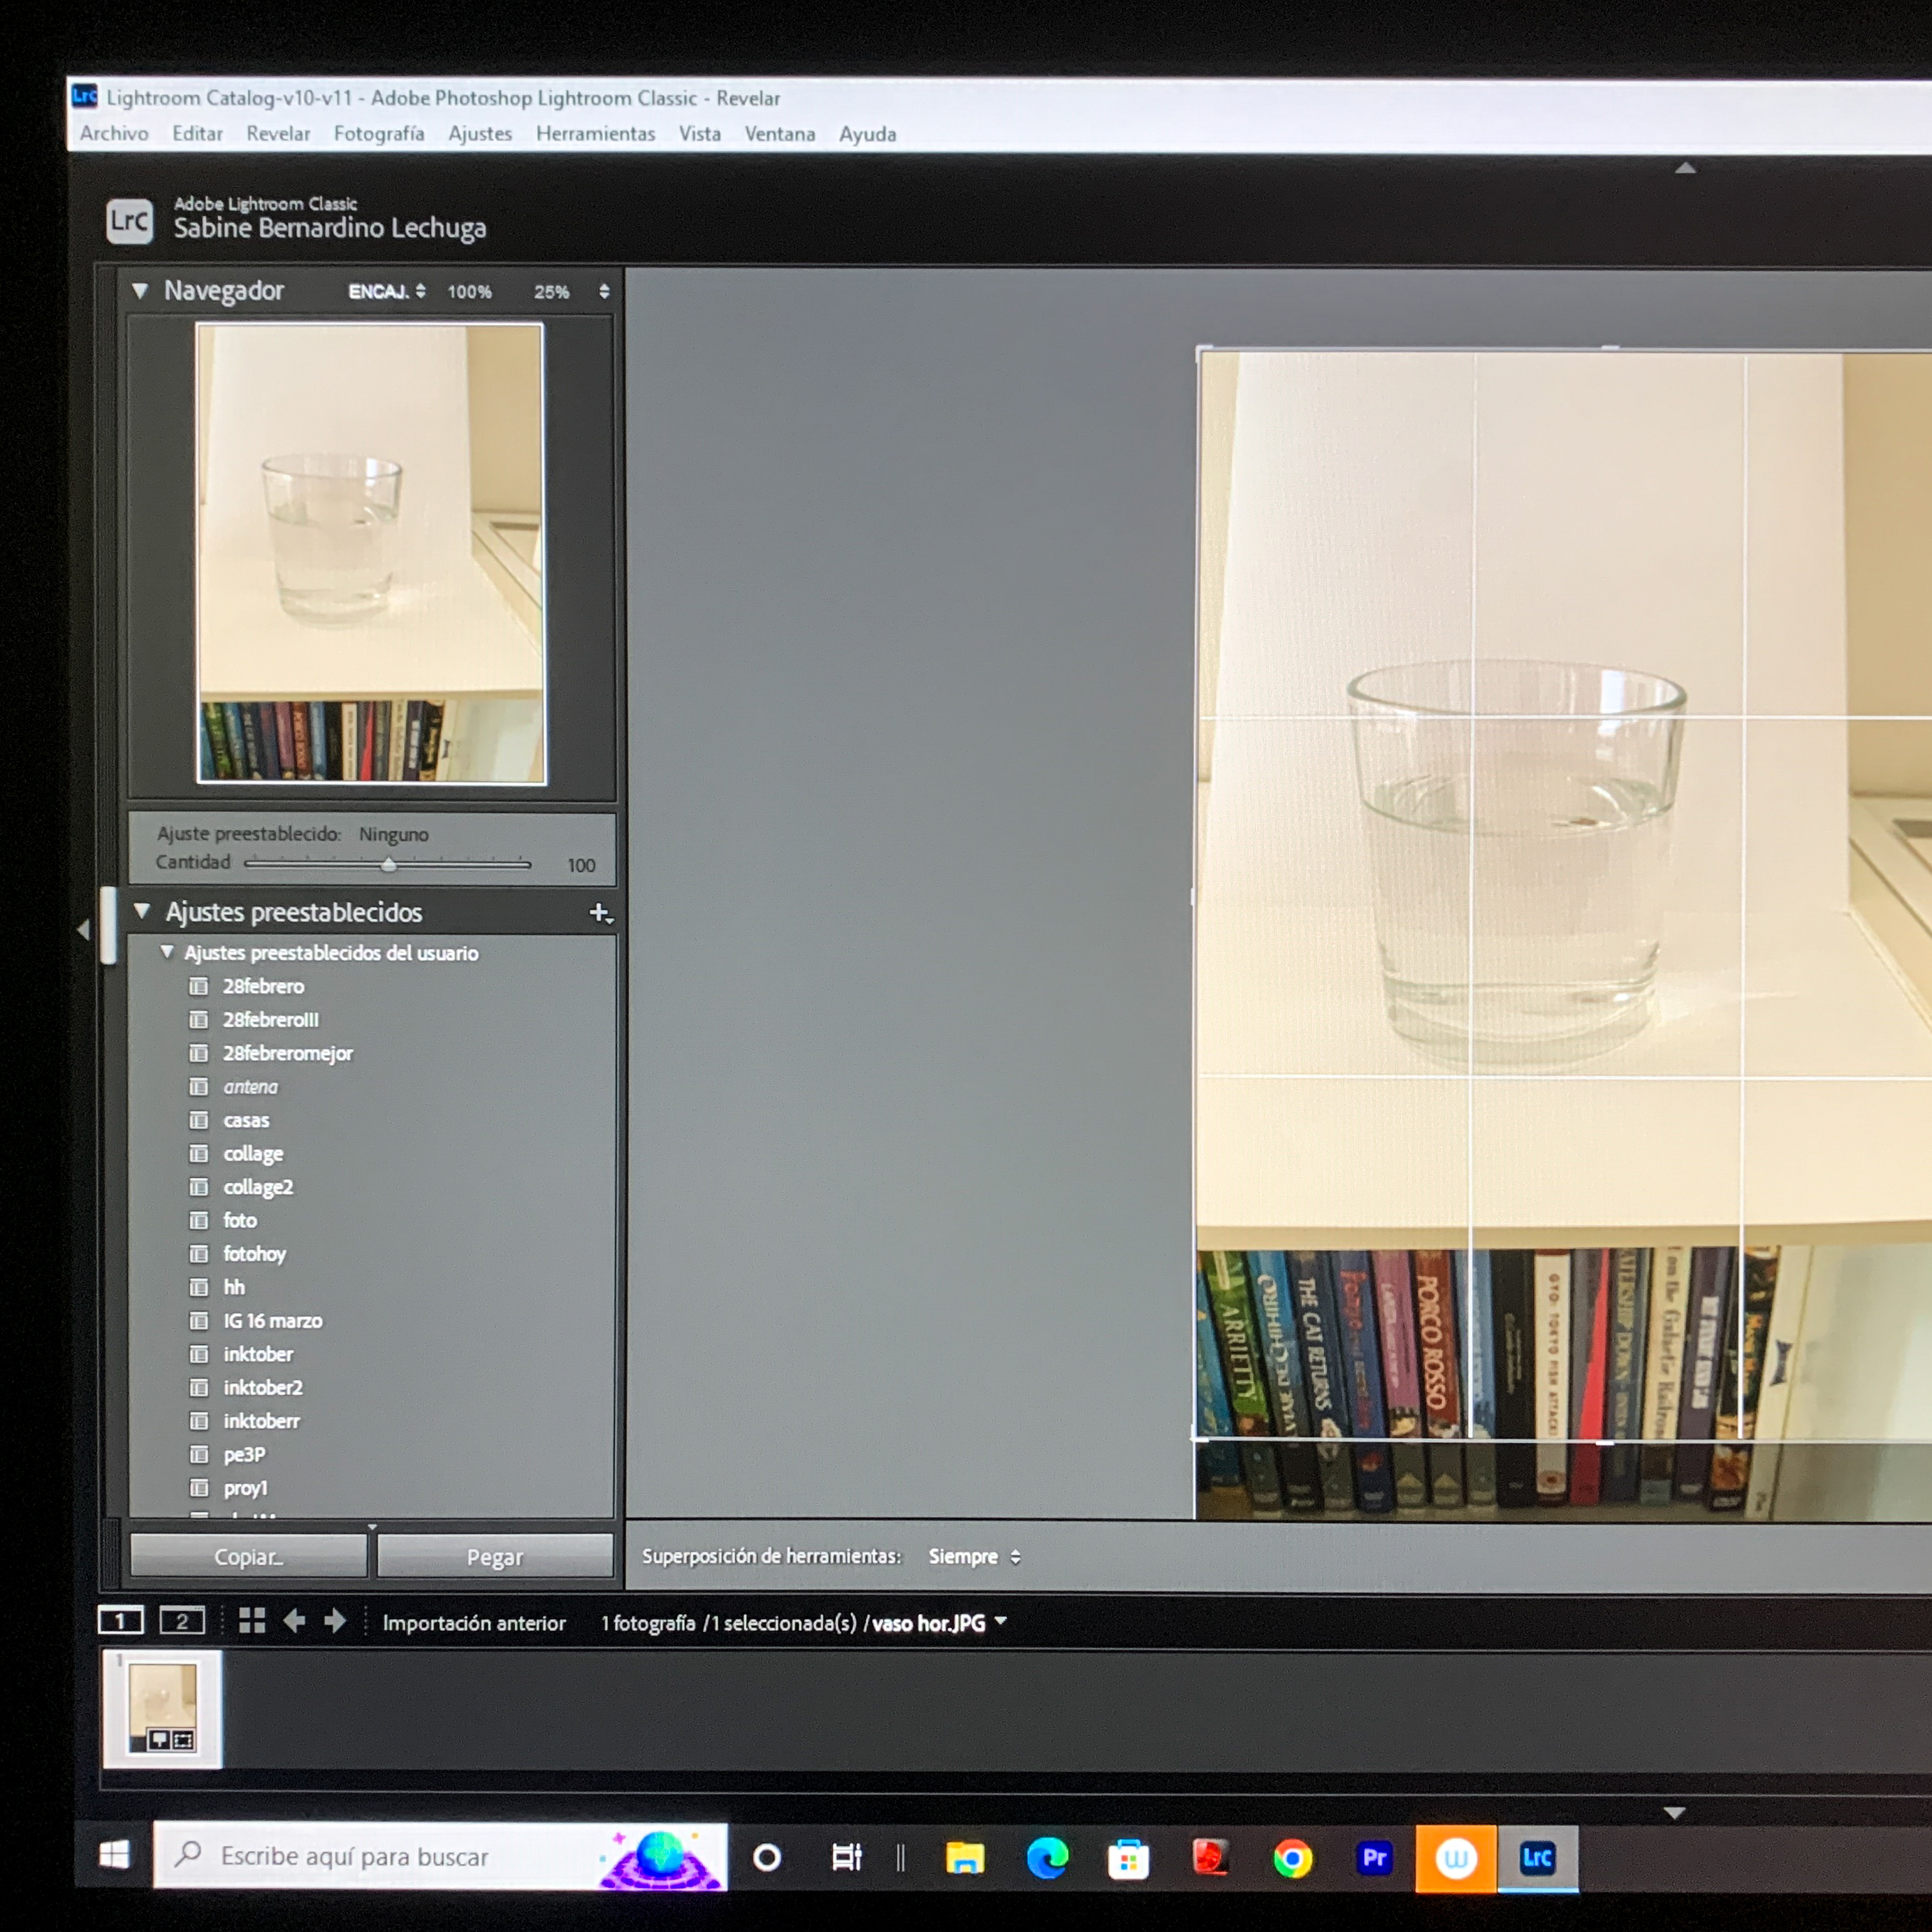Switch to main window display 1
This screenshot has height=1932, width=1932.
click(120, 1621)
